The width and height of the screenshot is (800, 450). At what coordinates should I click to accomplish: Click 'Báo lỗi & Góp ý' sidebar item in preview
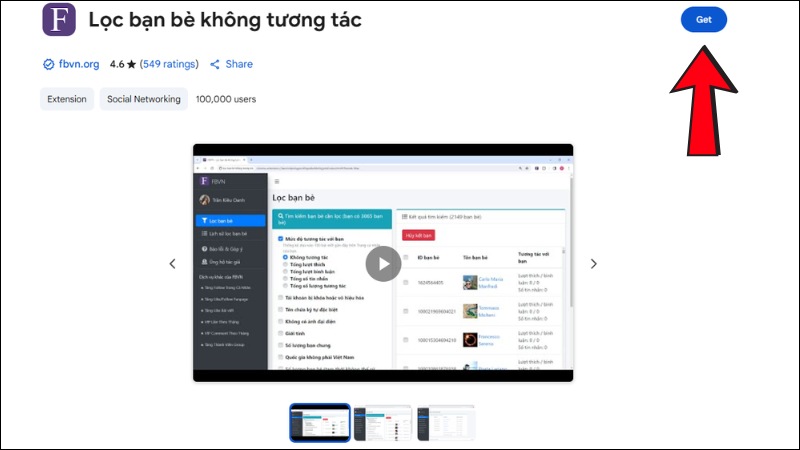(222, 249)
